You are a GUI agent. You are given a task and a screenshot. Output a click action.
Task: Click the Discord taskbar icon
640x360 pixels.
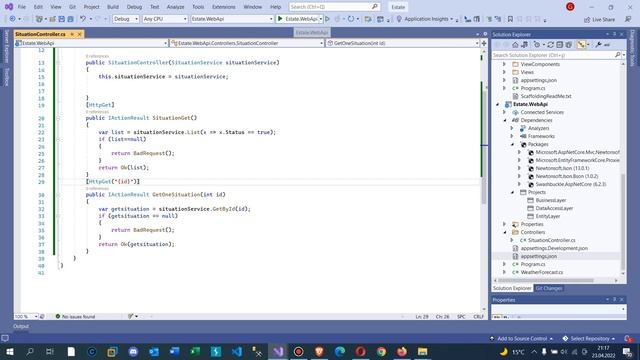click(x=133, y=351)
